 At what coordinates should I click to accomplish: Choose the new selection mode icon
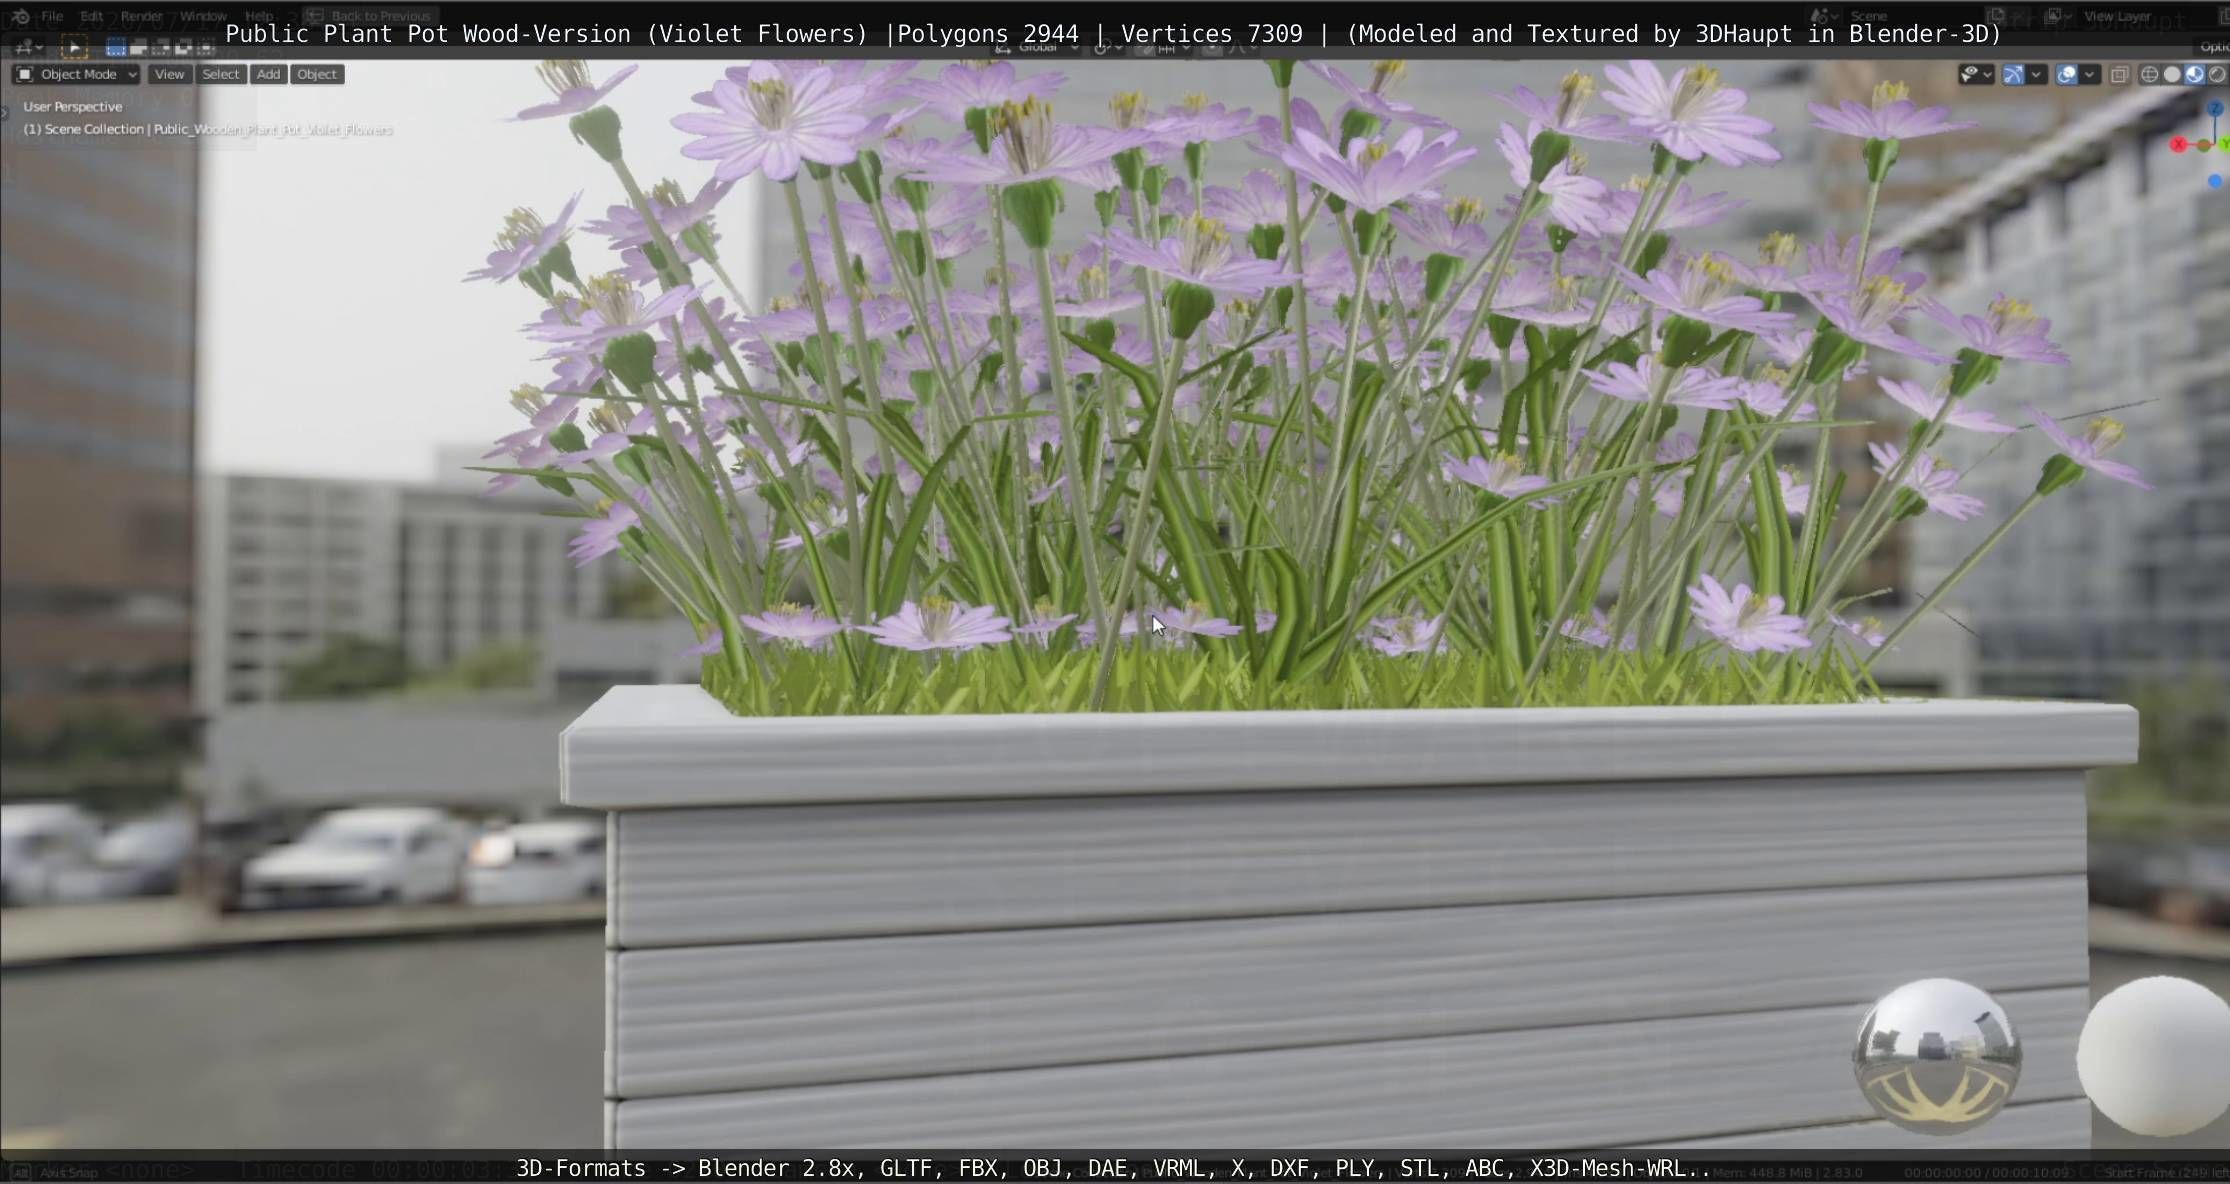[116, 47]
